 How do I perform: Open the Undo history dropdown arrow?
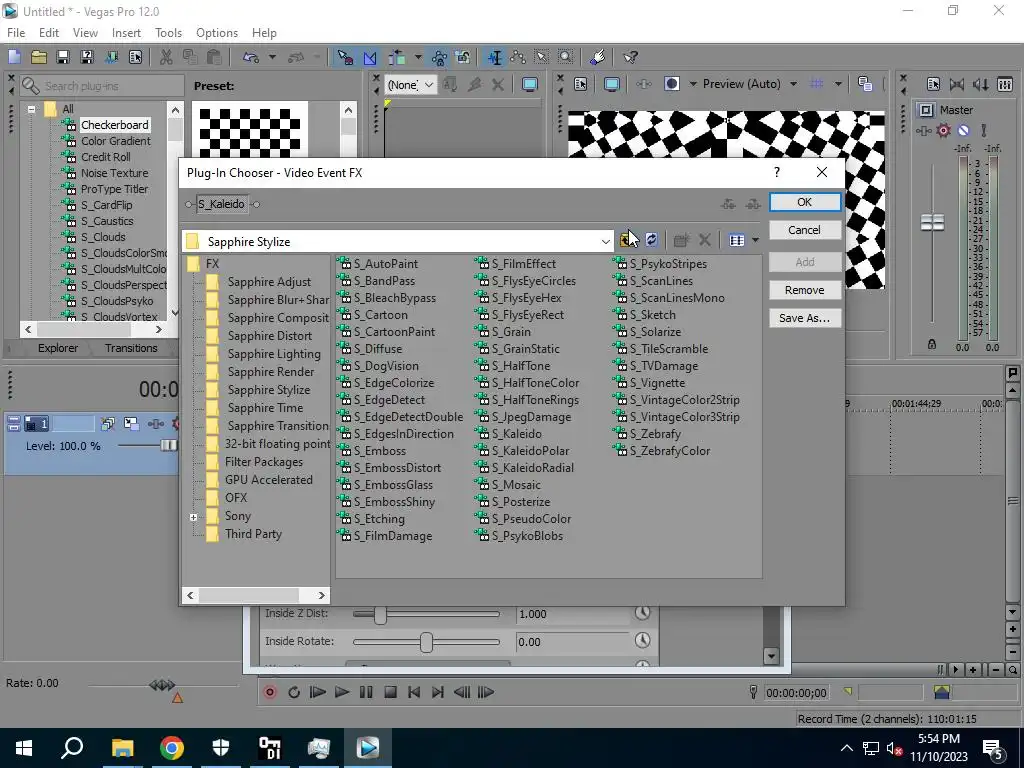click(272, 57)
